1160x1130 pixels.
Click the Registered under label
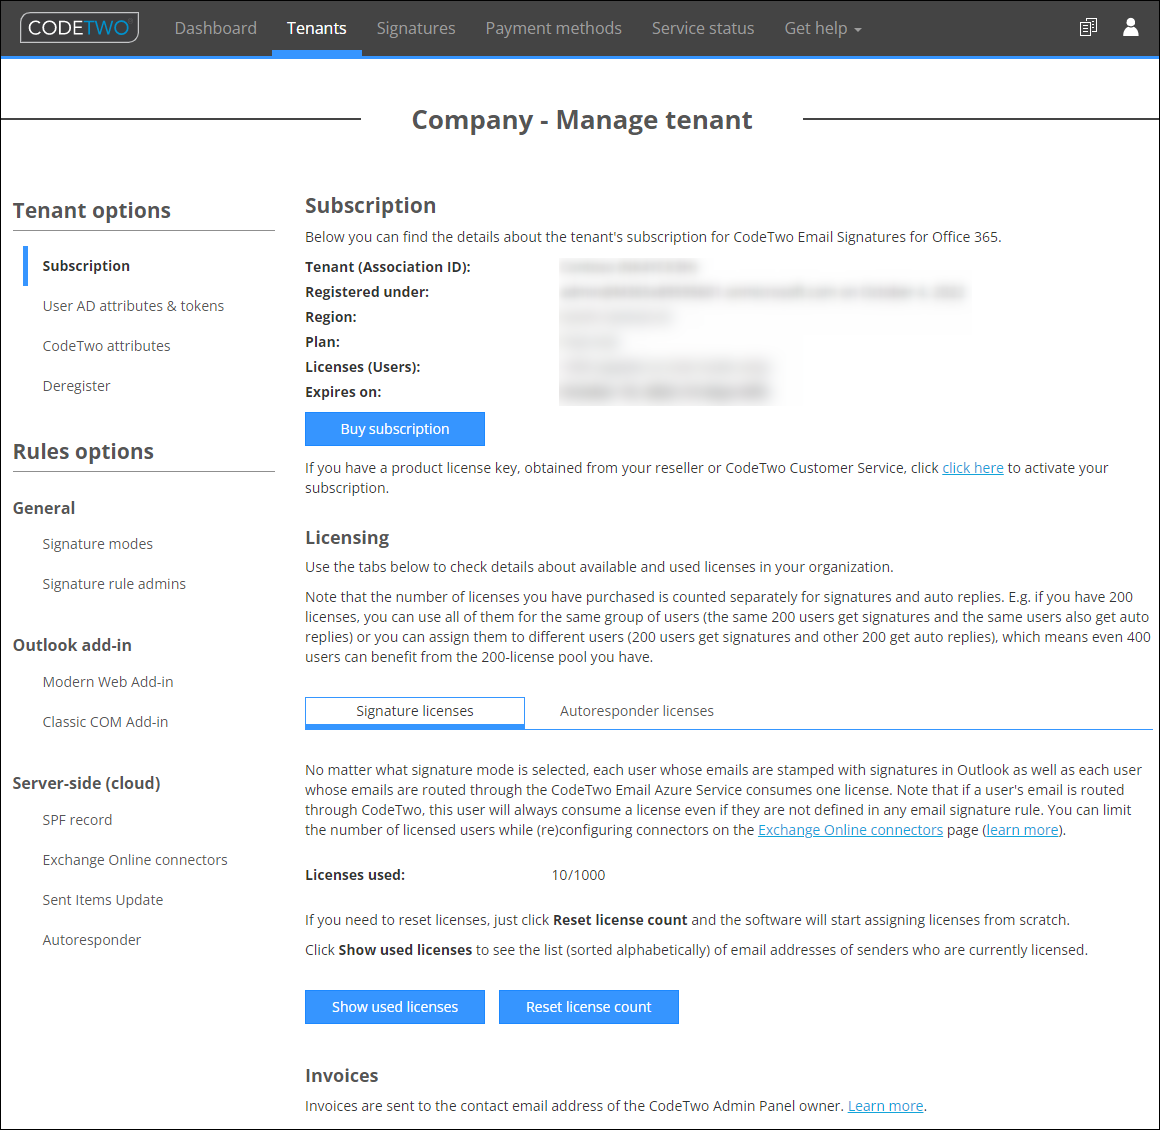[x=367, y=292]
